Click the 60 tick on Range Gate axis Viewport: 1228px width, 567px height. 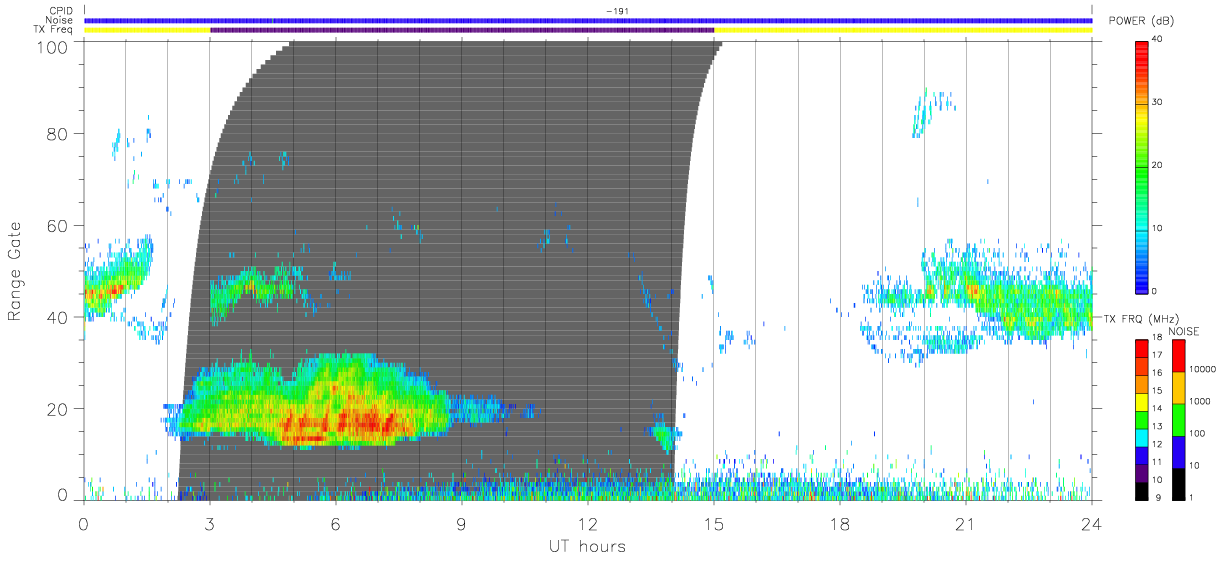coord(58,225)
